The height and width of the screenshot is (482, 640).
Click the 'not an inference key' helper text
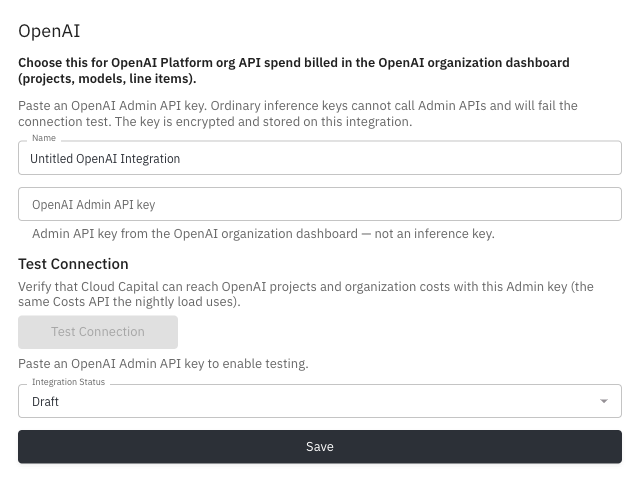click(x=263, y=233)
